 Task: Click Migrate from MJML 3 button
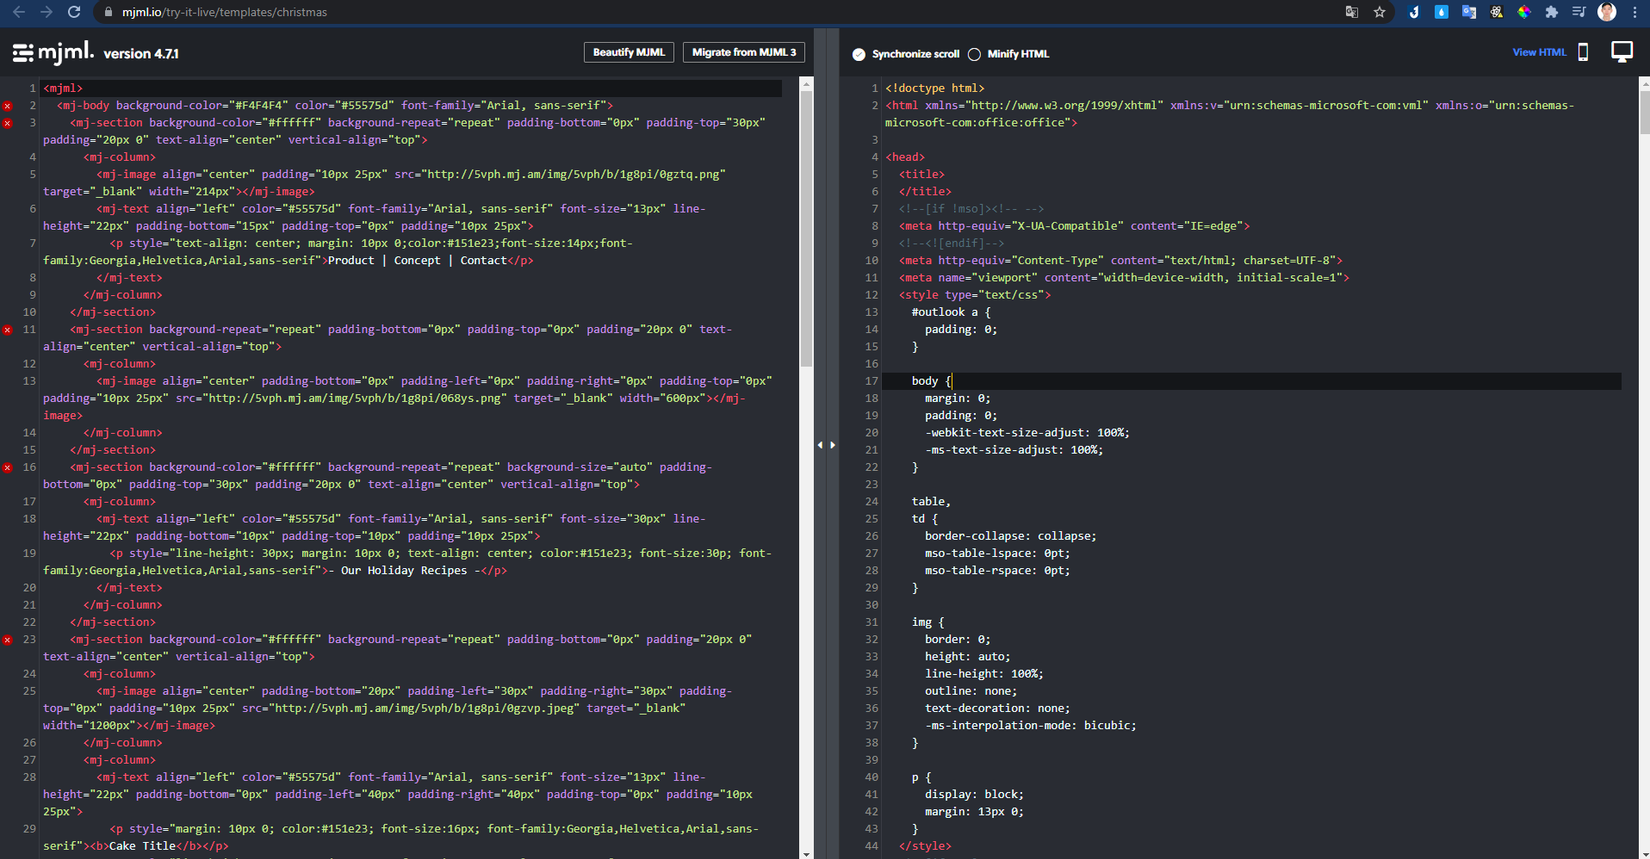pyautogui.click(x=744, y=52)
